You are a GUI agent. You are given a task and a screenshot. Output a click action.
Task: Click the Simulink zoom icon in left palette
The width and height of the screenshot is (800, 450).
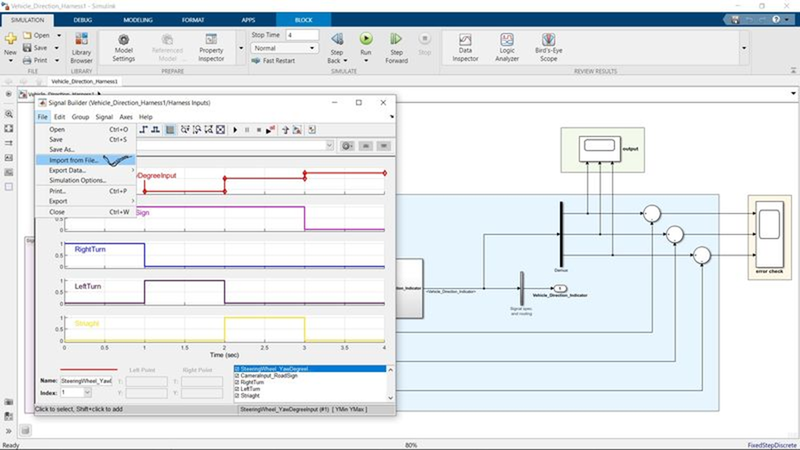(x=9, y=114)
